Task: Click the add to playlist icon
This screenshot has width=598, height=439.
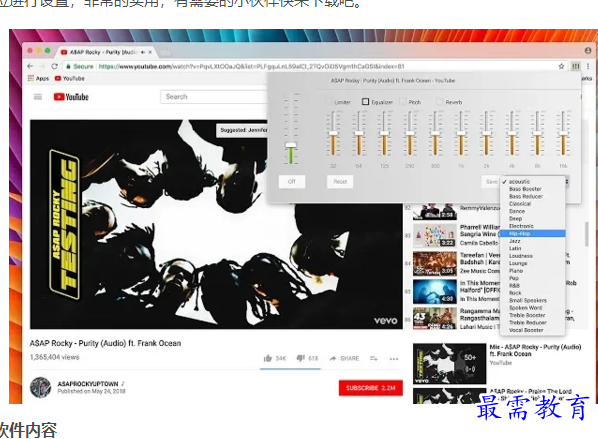Action: (x=373, y=358)
